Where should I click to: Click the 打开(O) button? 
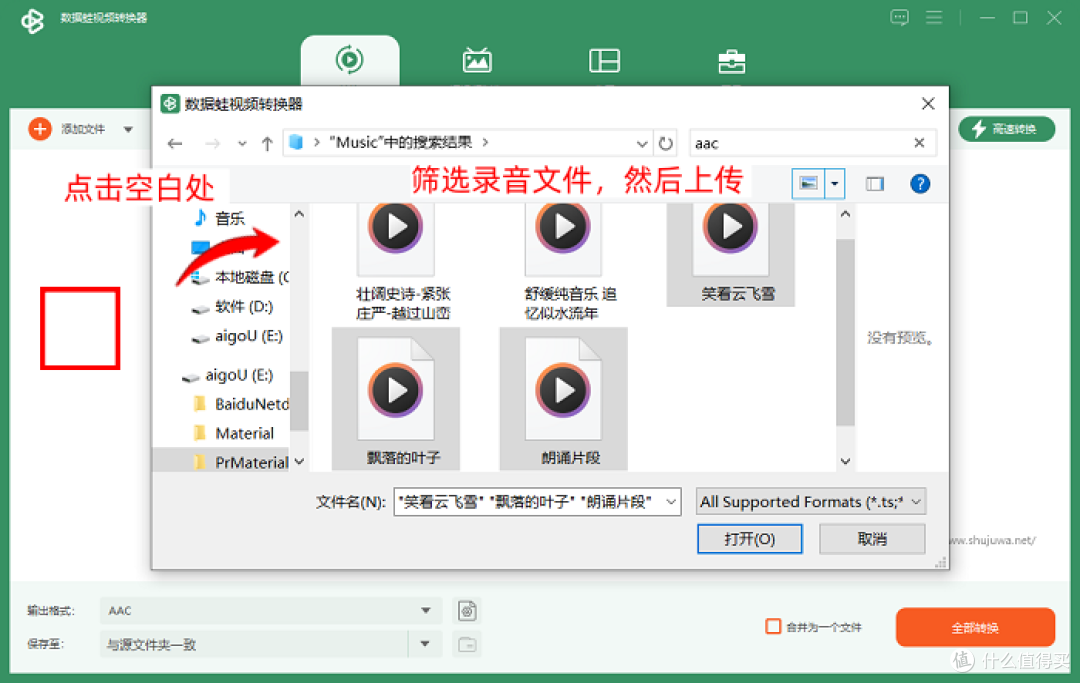(x=749, y=539)
